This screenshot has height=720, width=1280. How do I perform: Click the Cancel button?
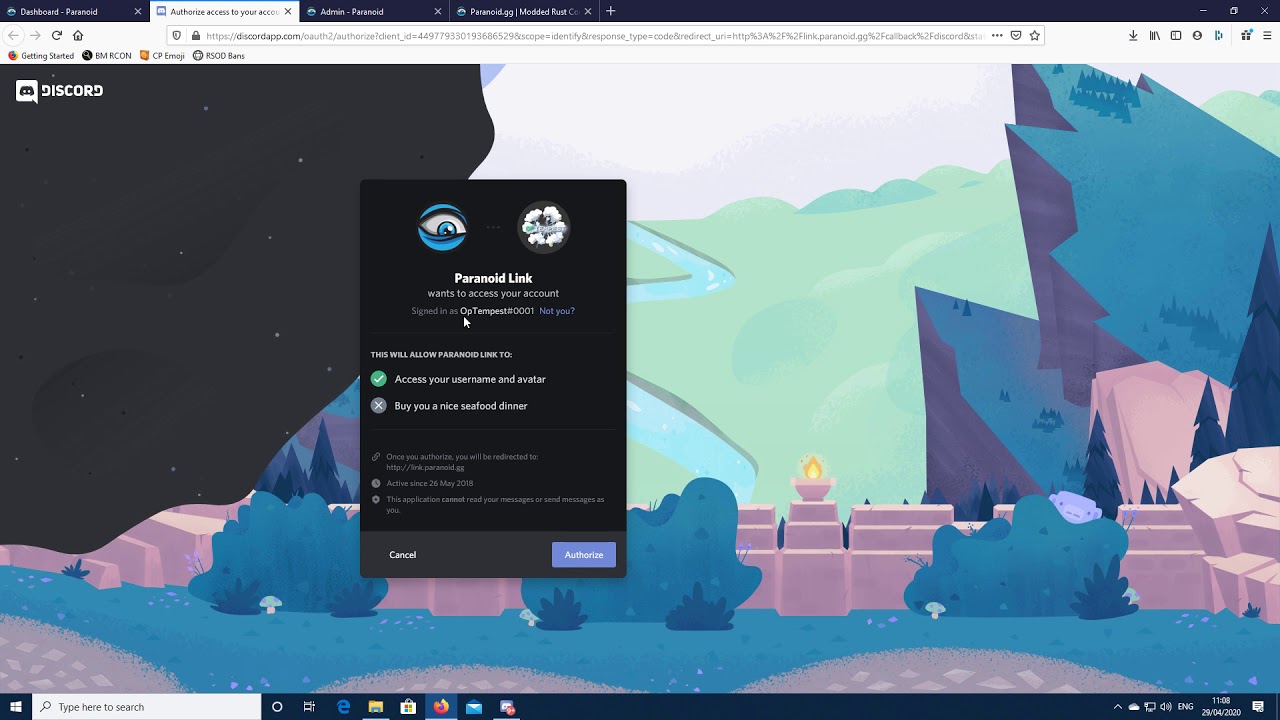pos(403,555)
